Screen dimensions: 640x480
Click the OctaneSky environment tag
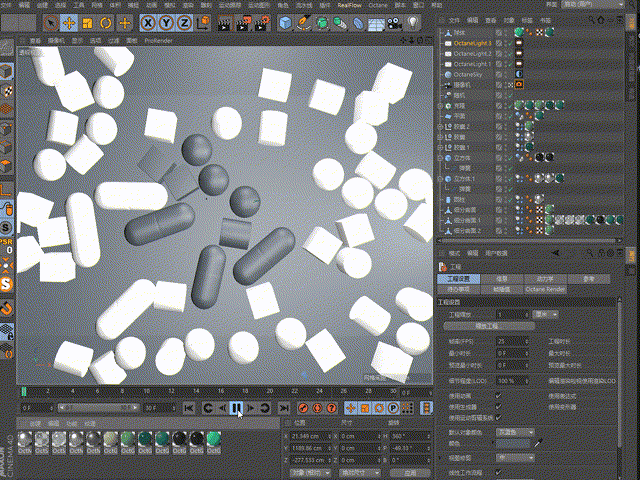coord(519,74)
